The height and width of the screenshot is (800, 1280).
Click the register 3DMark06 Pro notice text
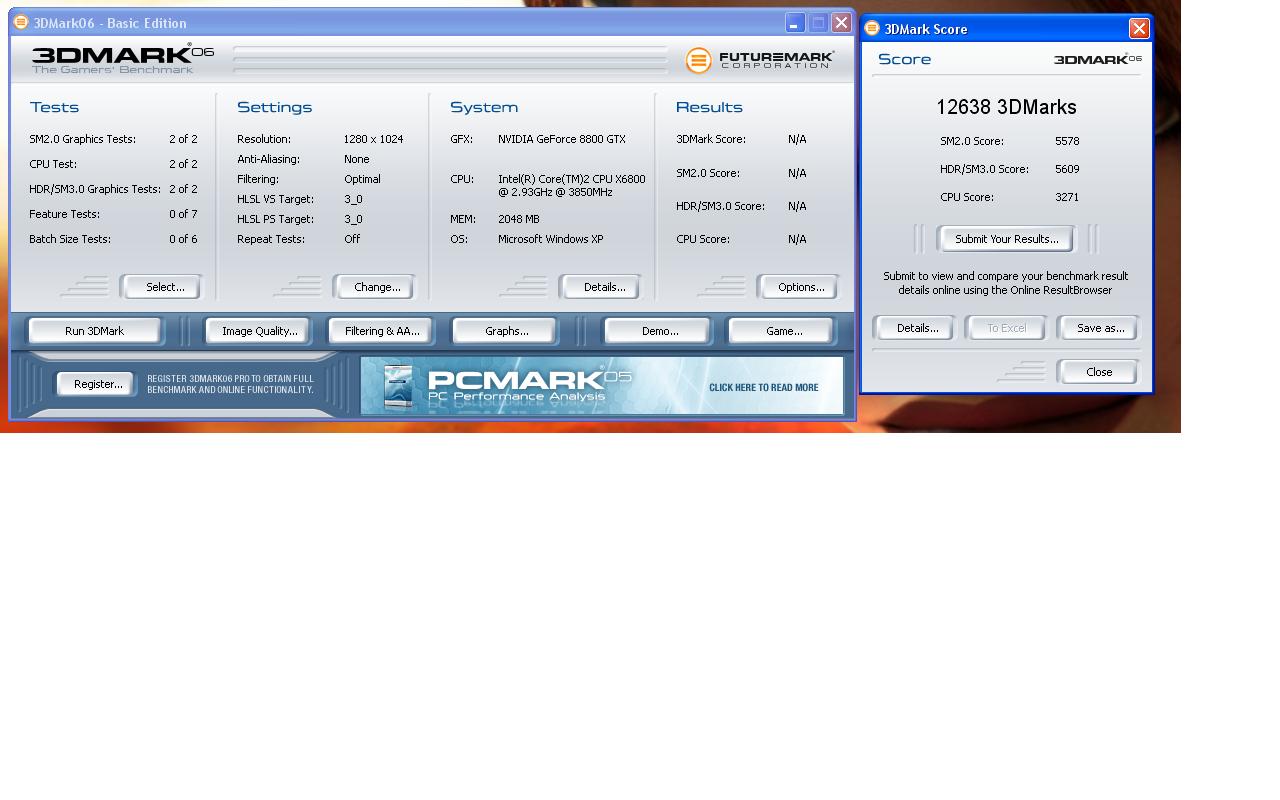230,384
